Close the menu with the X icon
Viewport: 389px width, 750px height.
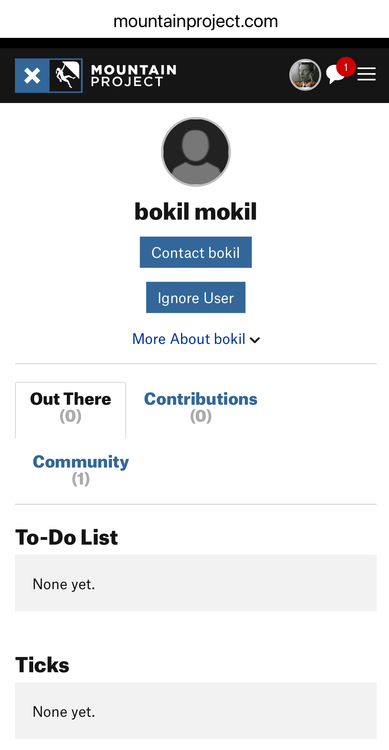[32, 76]
